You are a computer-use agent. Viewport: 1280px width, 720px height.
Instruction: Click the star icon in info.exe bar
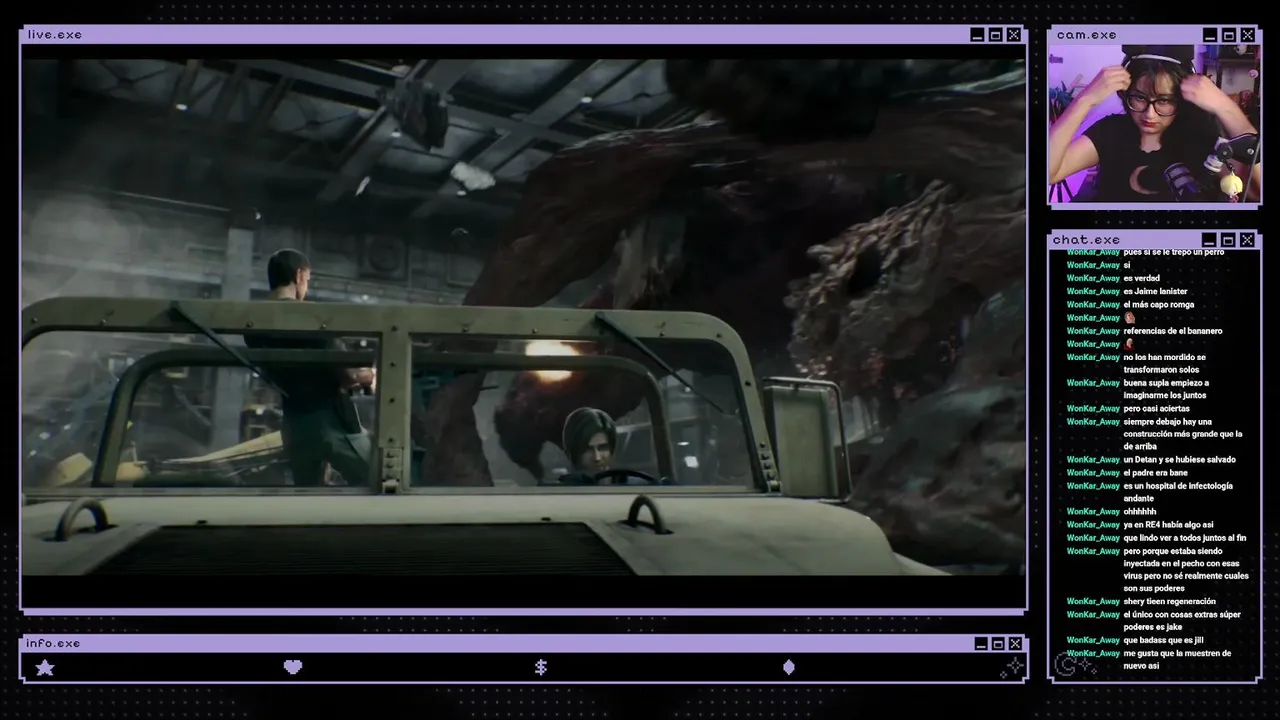click(45, 667)
